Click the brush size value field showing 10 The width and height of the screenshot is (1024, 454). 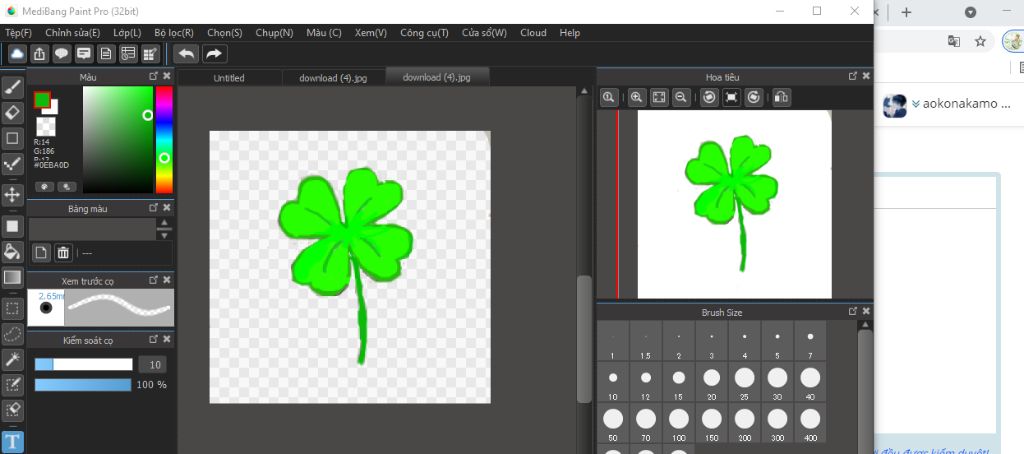tap(152, 365)
